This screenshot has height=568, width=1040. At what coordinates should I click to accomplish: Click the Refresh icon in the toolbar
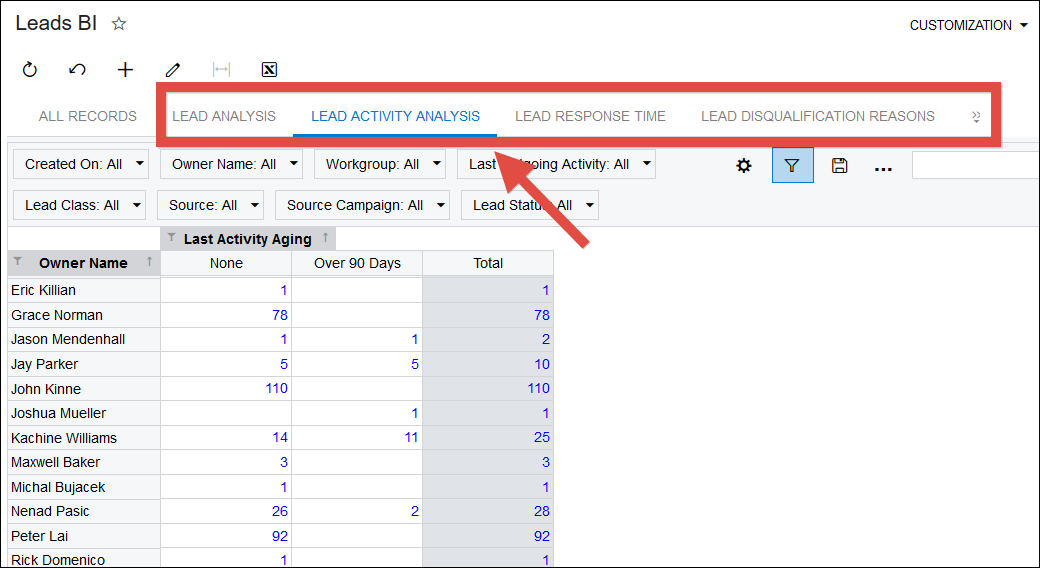[30, 69]
